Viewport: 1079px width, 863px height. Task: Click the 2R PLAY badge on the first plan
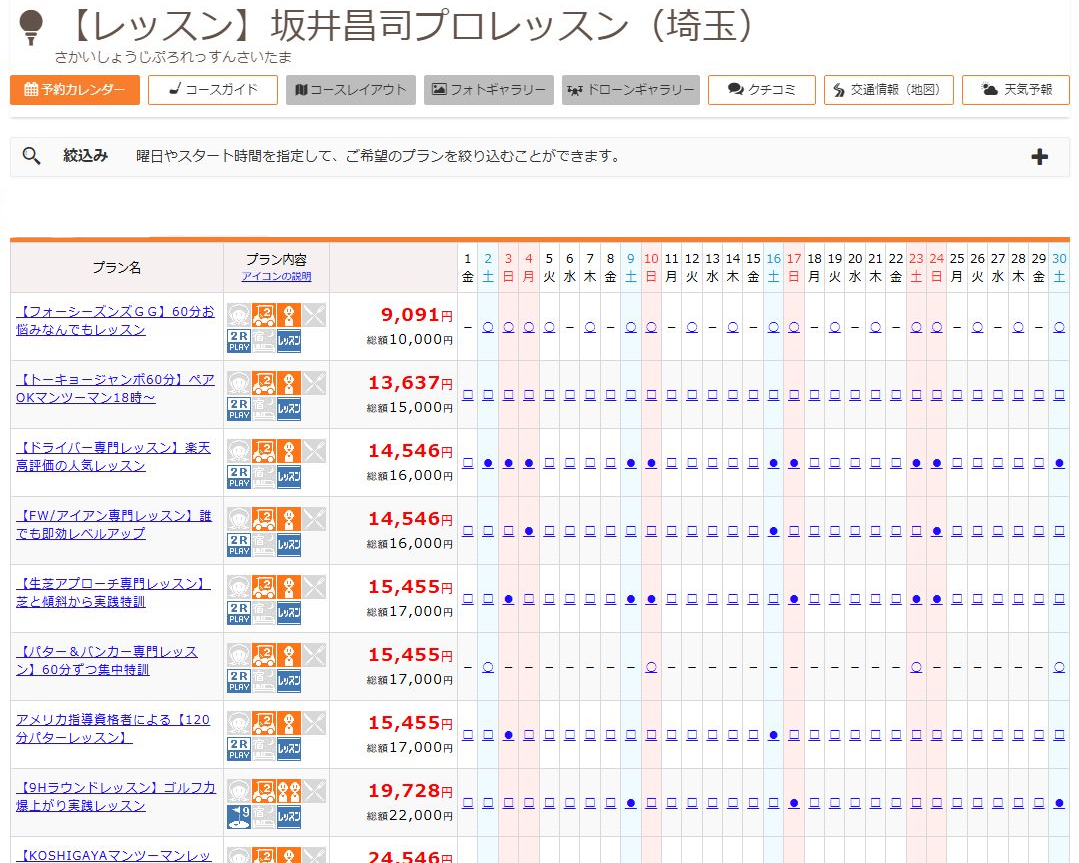tap(239, 341)
